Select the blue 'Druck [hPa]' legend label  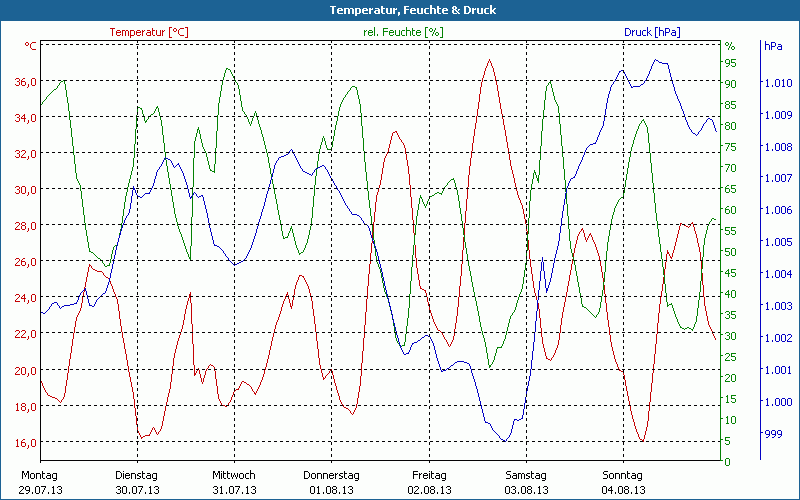[x=652, y=32]
